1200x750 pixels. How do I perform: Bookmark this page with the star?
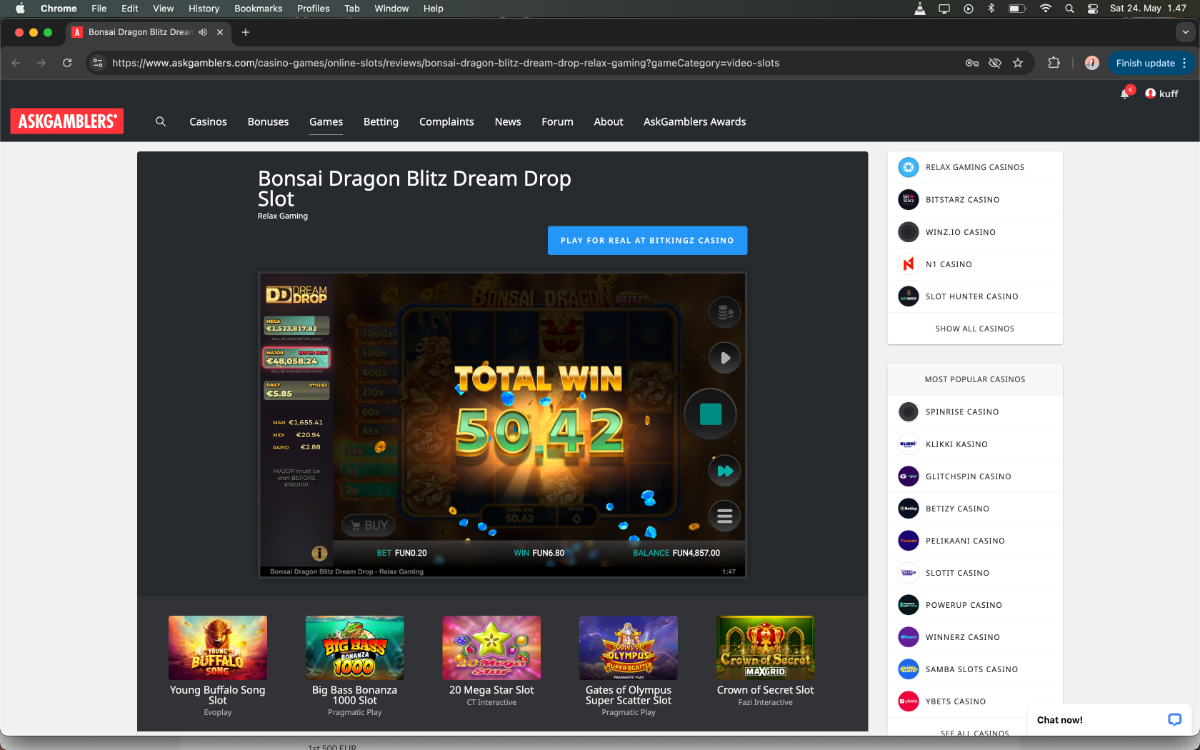tap(1018, 63)
